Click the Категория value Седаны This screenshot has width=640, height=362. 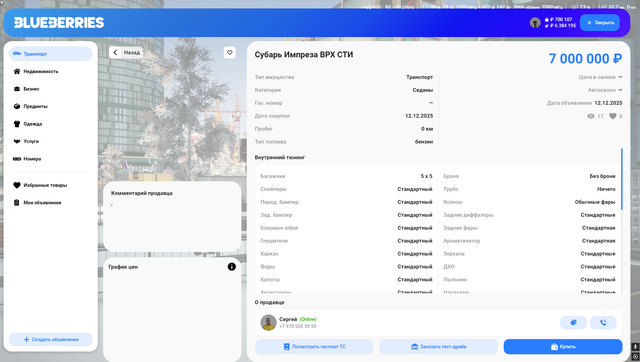pos(422,90)
